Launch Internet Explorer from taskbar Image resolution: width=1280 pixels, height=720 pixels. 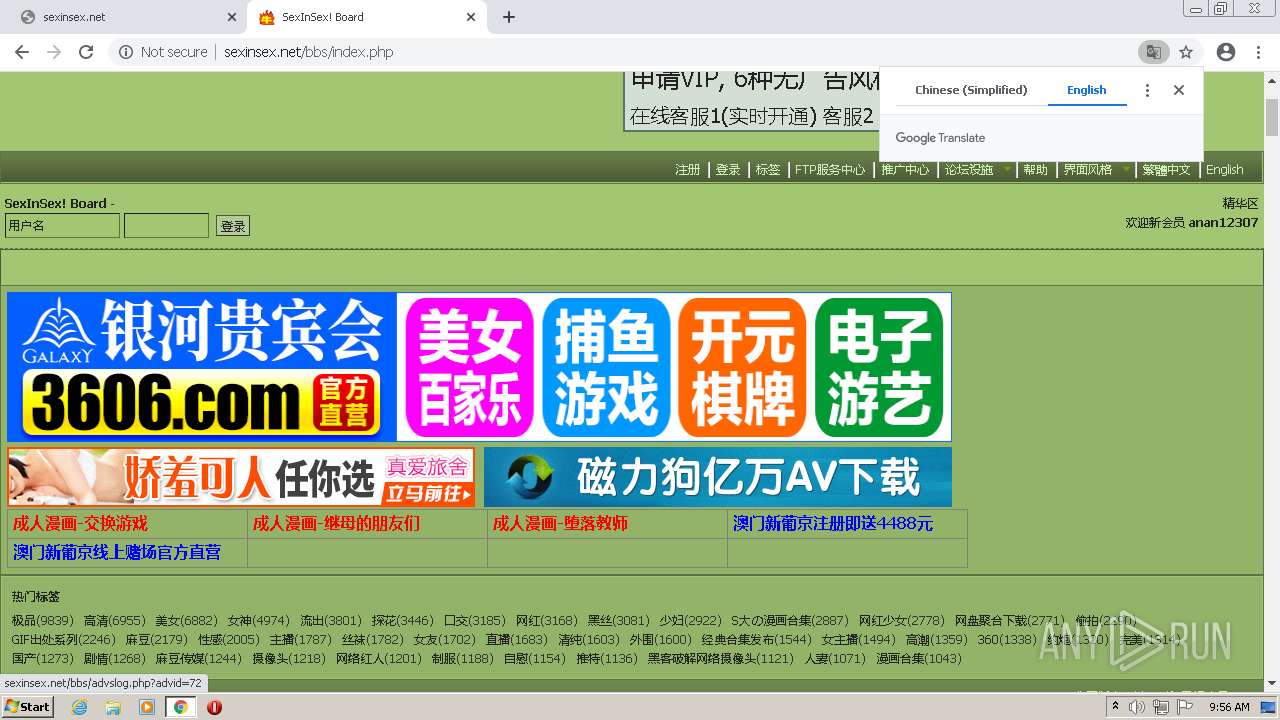tap(80, 707)
